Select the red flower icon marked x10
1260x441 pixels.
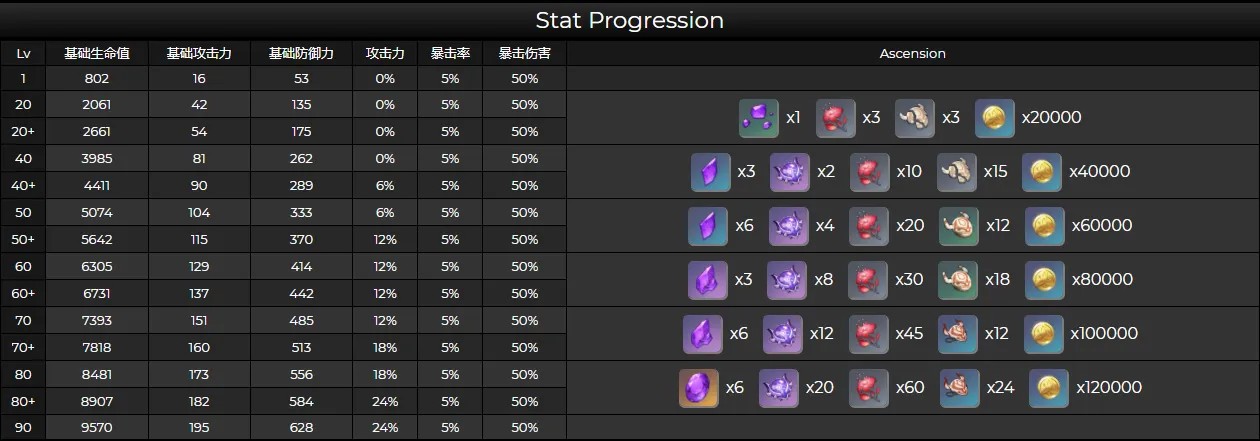point(870,172)
